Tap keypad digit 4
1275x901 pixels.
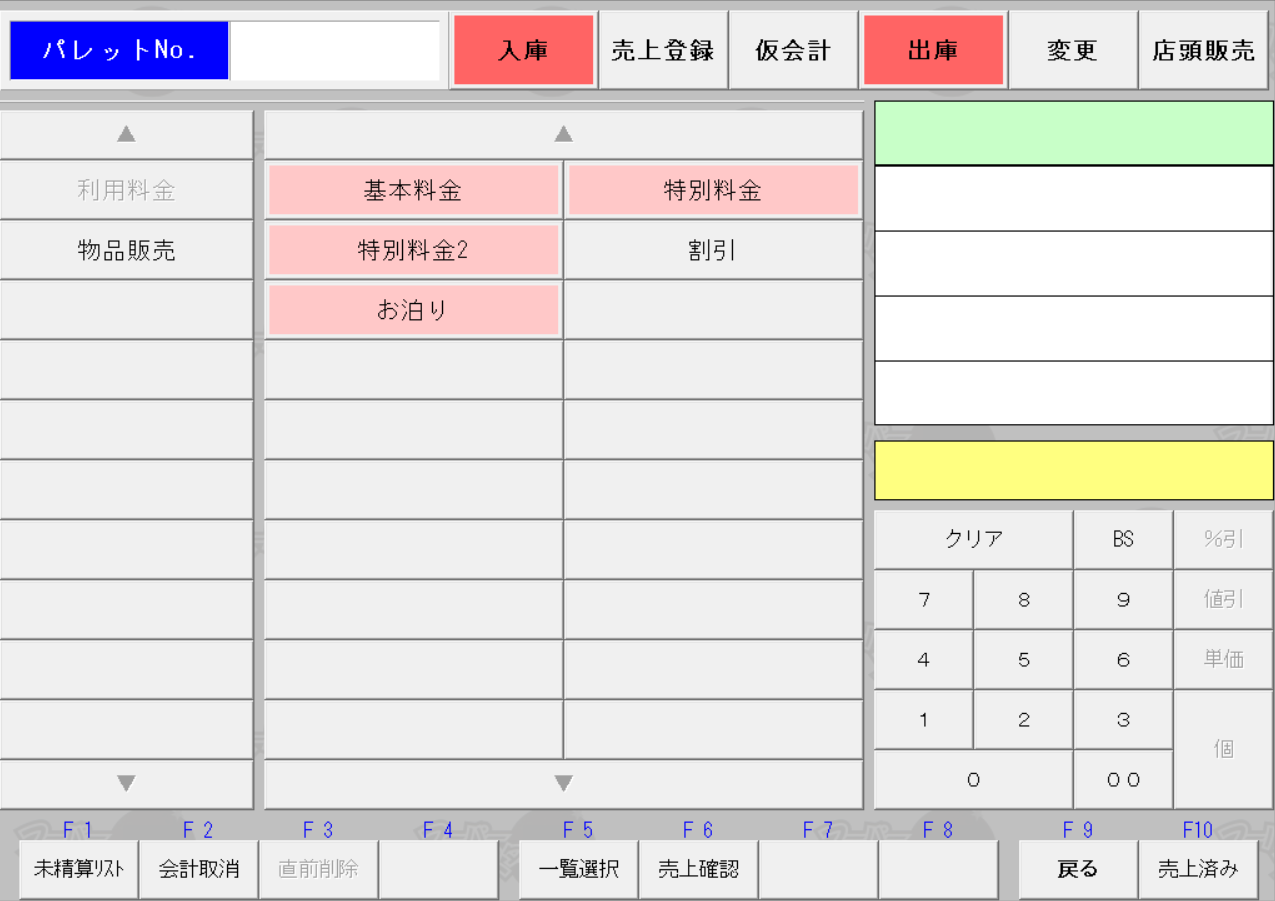[924, 660]
